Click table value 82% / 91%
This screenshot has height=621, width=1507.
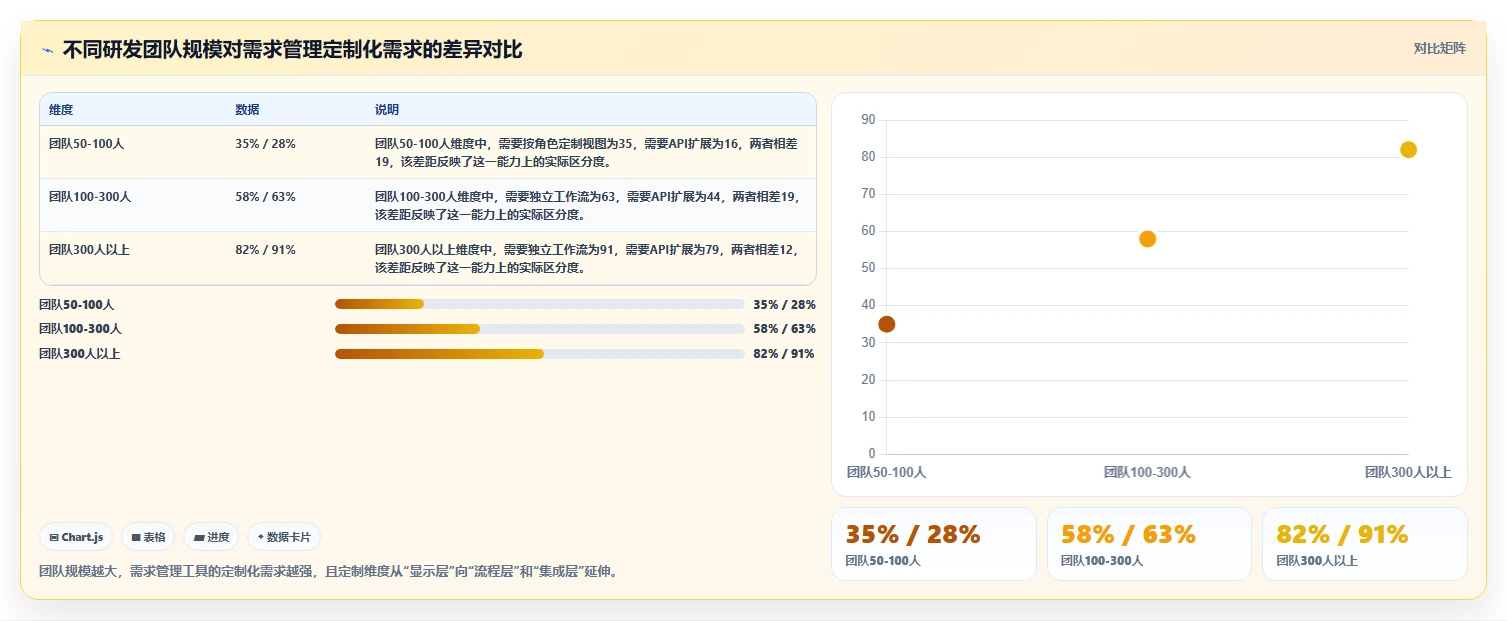[x=265, y=250]
